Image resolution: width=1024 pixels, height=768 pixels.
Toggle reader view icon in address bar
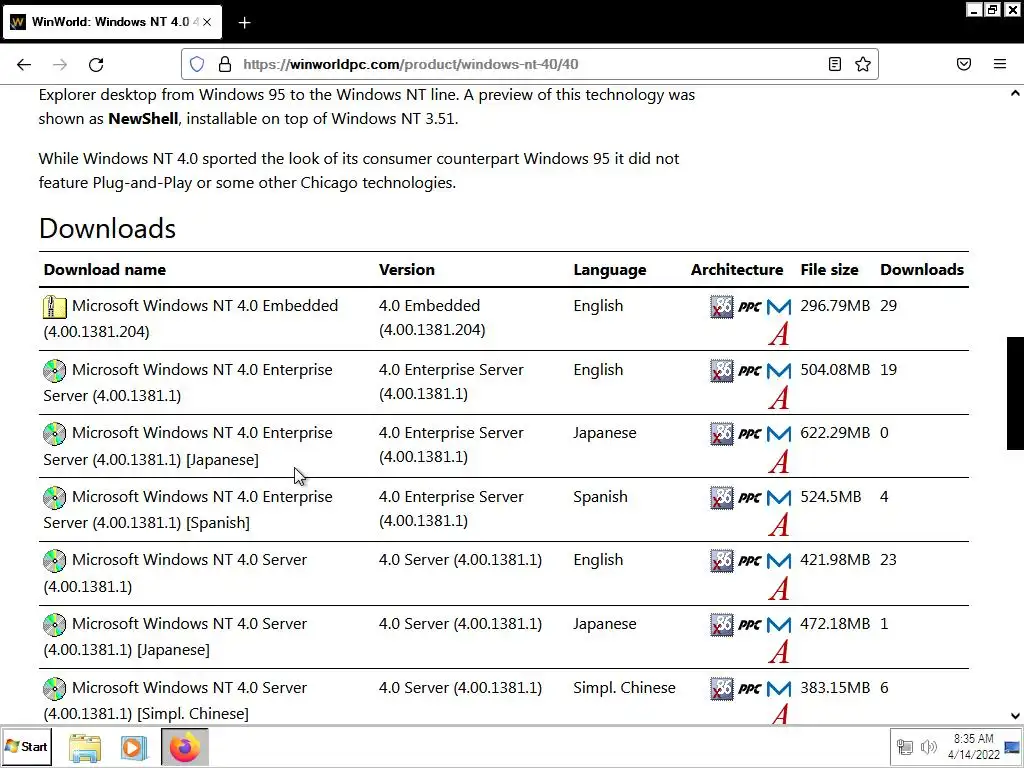[x=835, y=64]
